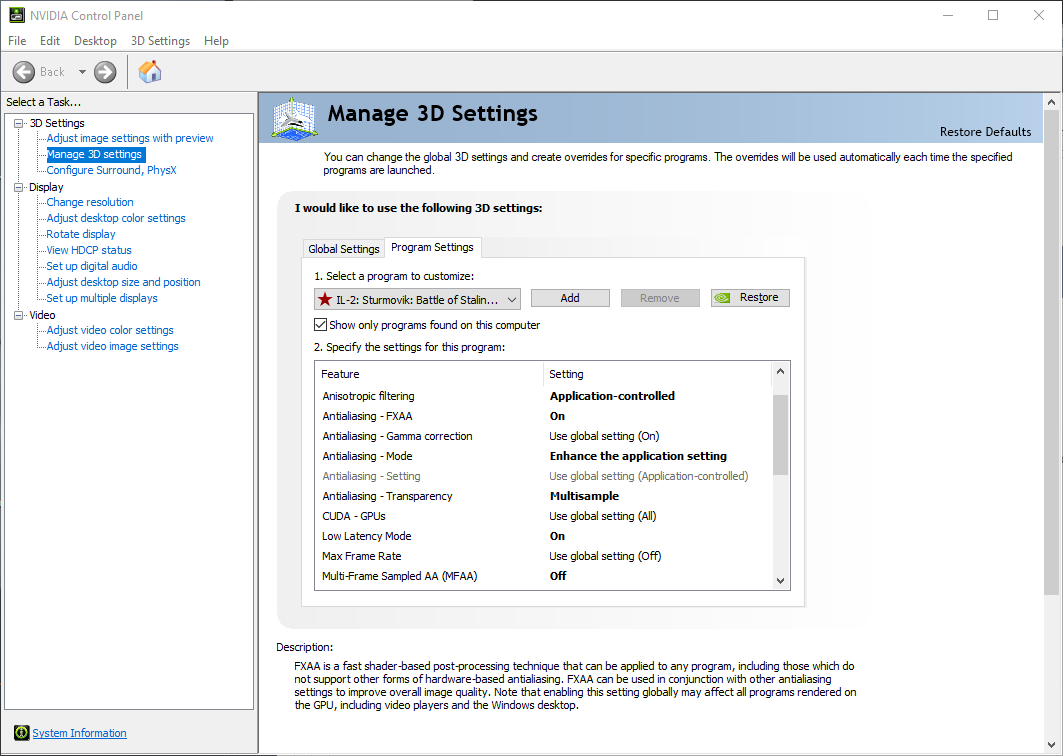The image size is (1063, 756).
Task: Click the red star program icon
Action: pyautogui.click(x=325, y=299)
